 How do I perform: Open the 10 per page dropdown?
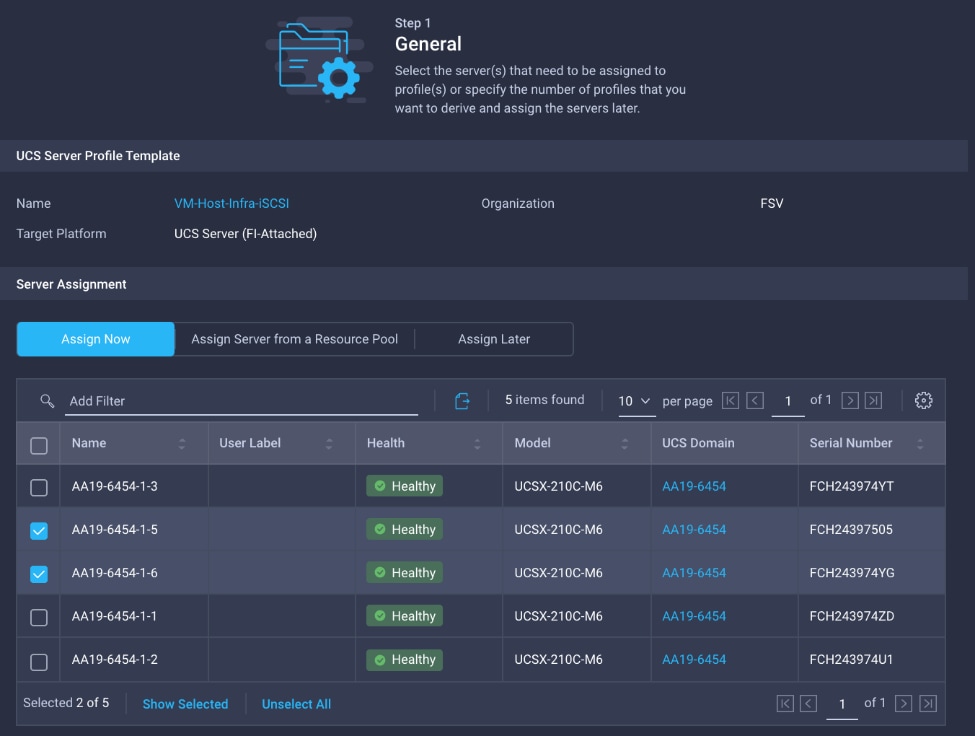point(635,402)
